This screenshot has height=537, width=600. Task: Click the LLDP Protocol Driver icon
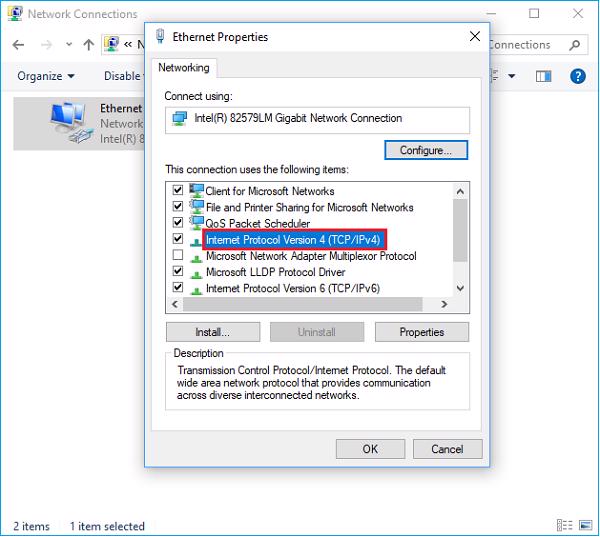196,274
